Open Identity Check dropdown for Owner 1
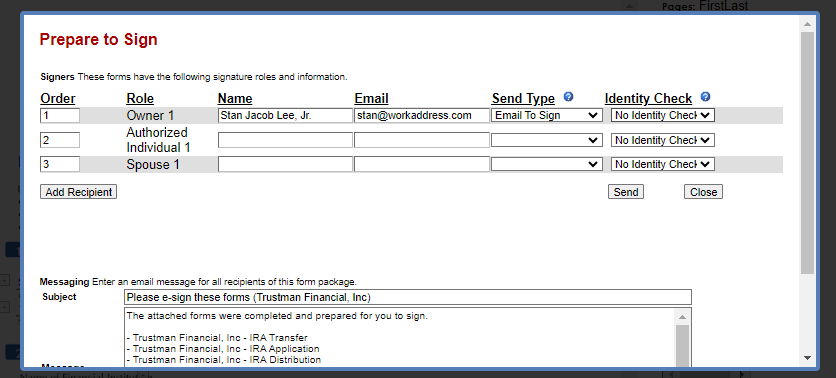836x378 pixels. pyautogui.click(x=663, y=115)
